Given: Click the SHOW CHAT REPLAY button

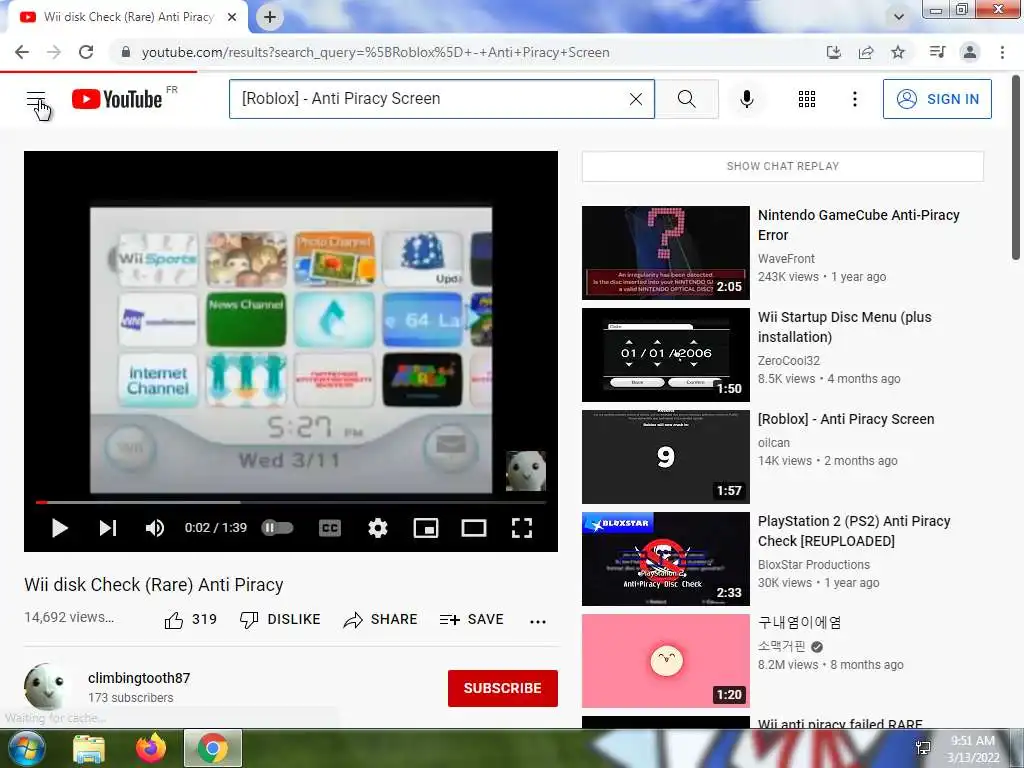Looking at the screenshot, I should click(782, 166).
